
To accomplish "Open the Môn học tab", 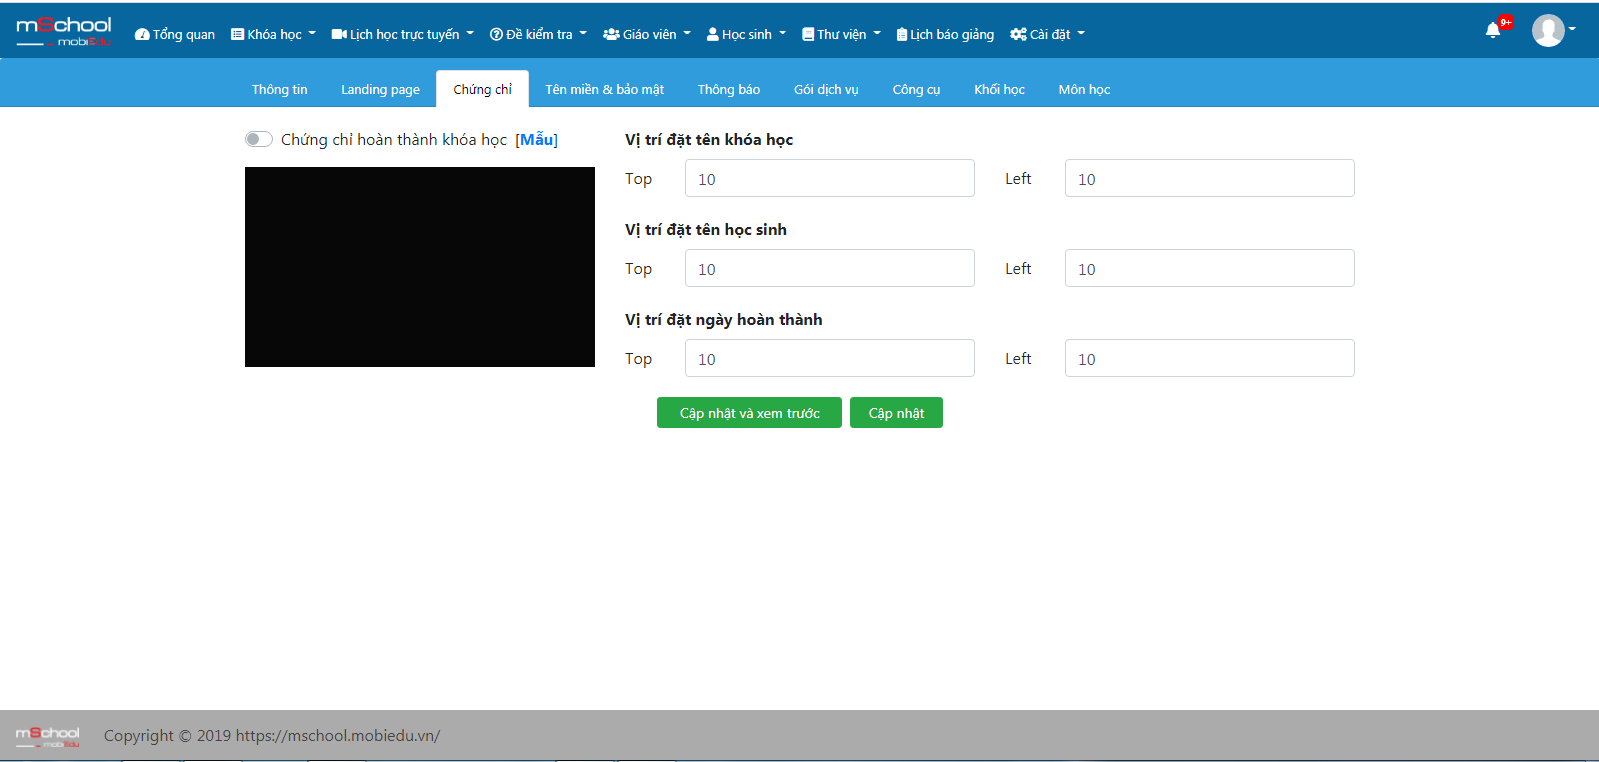I will pyautogui.click(x=1085, y=89).
